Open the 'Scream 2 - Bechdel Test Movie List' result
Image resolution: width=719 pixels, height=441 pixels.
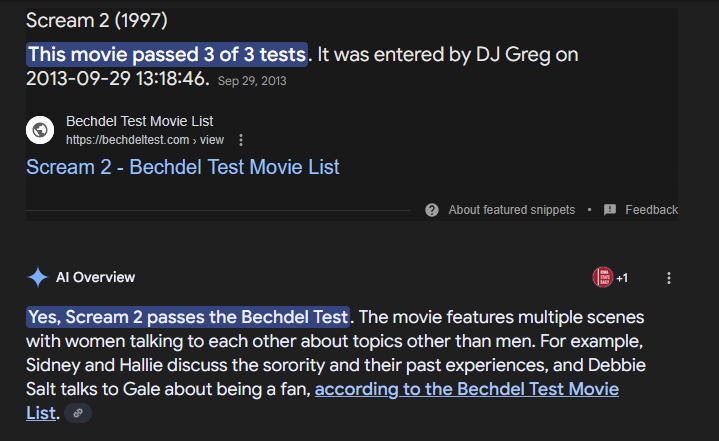tap(183, 167)
